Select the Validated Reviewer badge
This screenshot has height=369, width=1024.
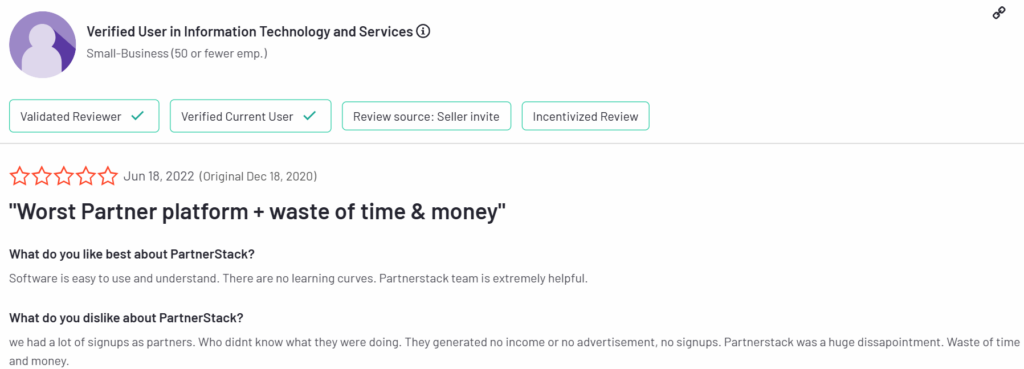pos(84,117)
